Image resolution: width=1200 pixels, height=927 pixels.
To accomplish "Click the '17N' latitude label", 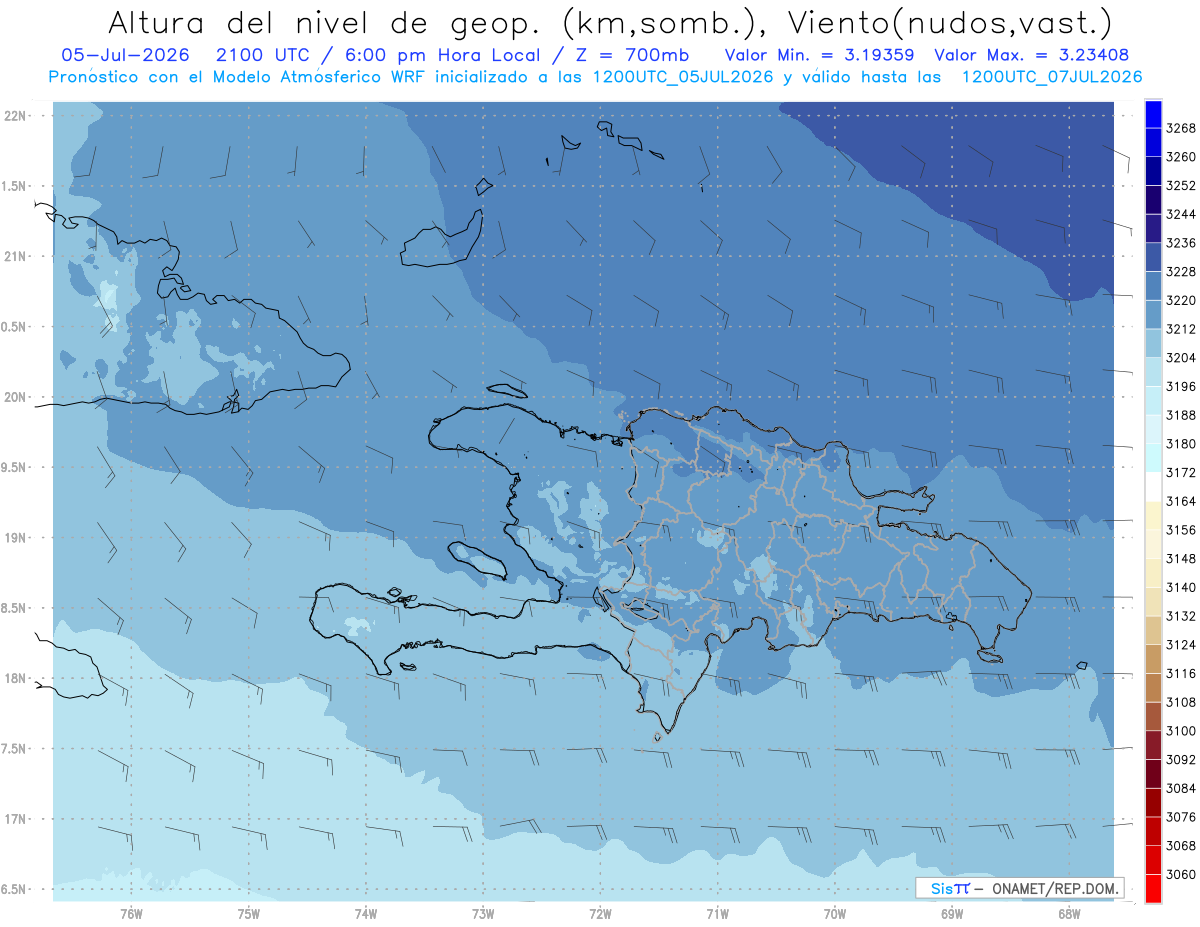I will pyautogui.click(x=17, y=819).
